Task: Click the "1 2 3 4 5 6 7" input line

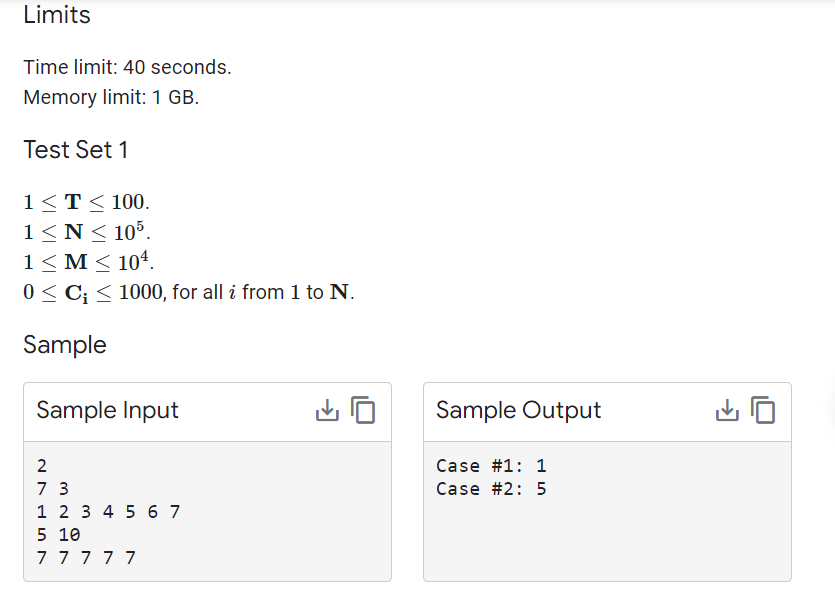Action: [108, 512]
